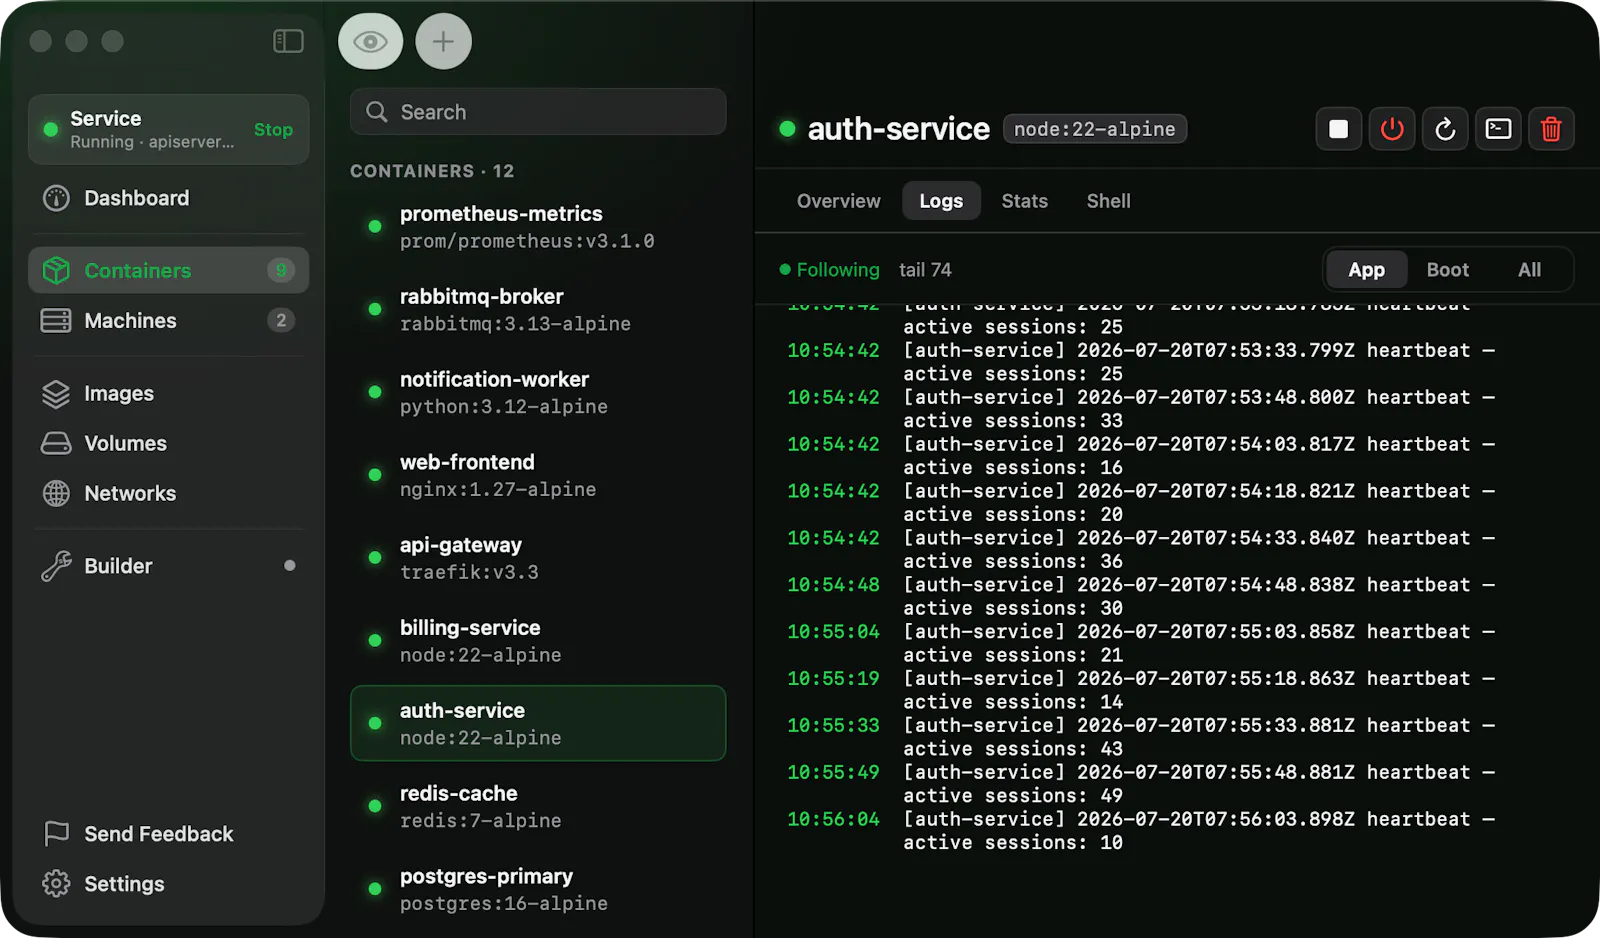Viewport: 1600px width, 938px height.
Task: Switch to the Logs tab
Action: click(x=941, y=201)
